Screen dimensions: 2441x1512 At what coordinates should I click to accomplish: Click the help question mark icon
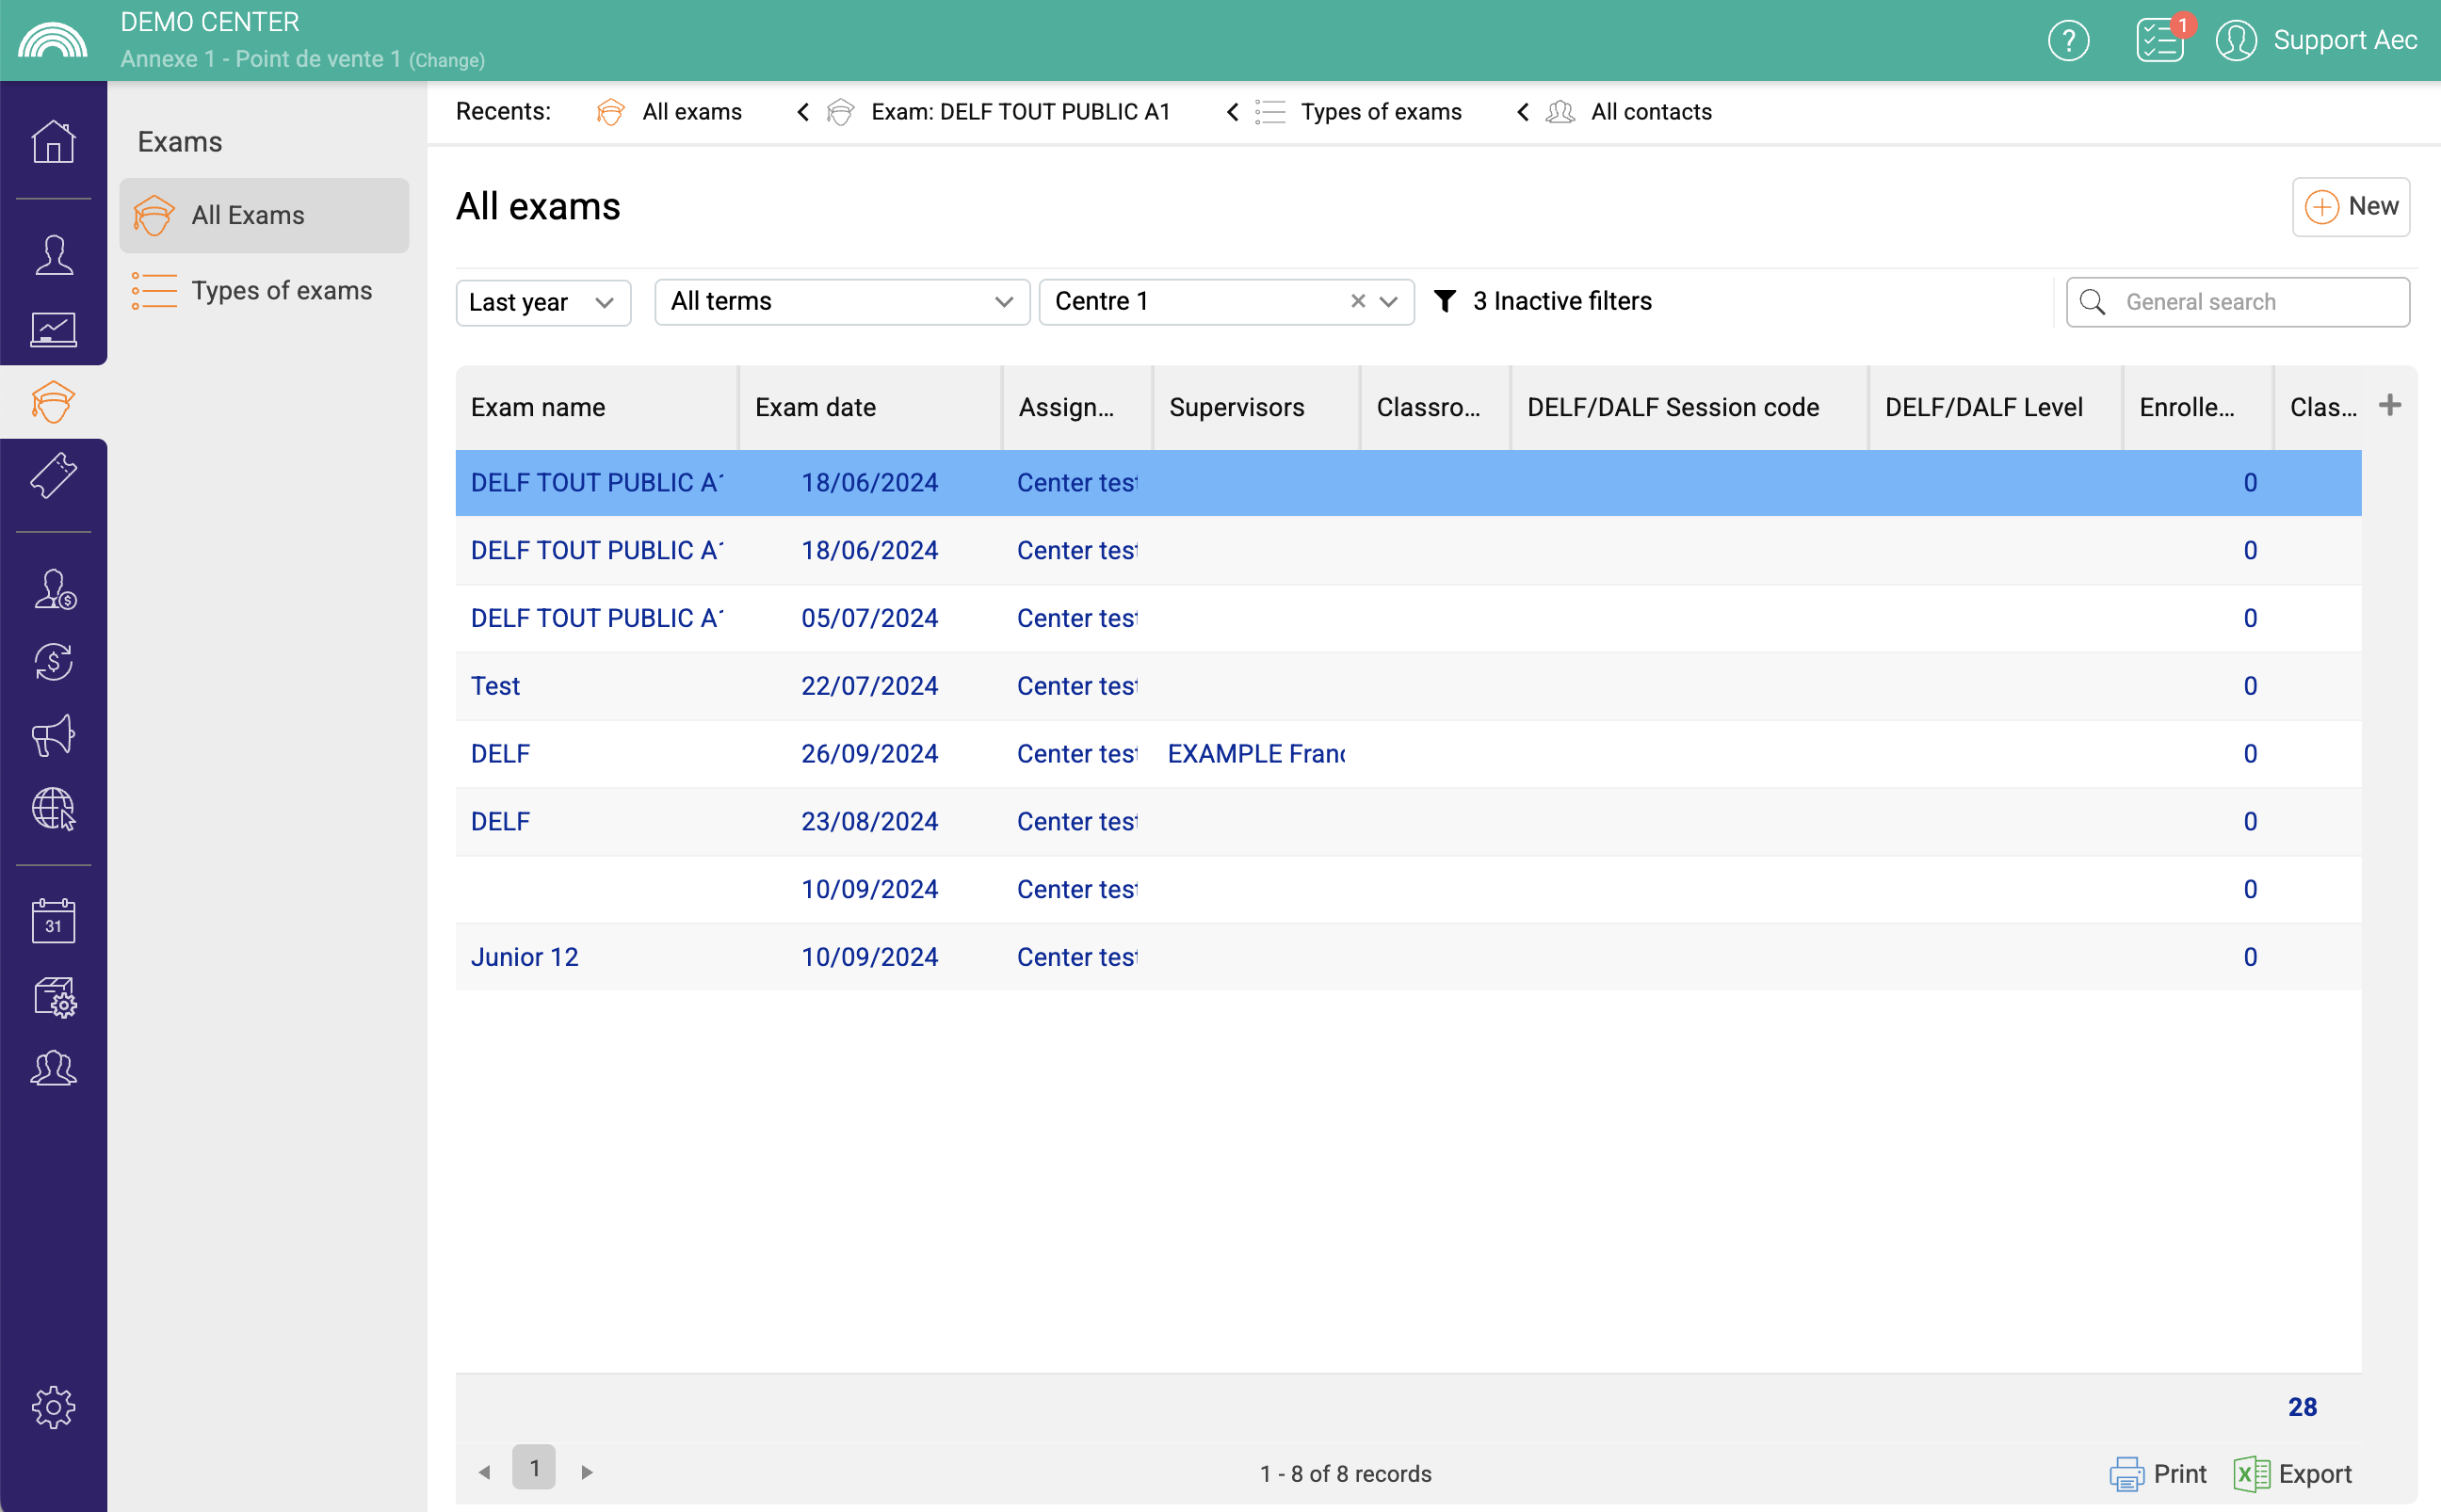2068,41
